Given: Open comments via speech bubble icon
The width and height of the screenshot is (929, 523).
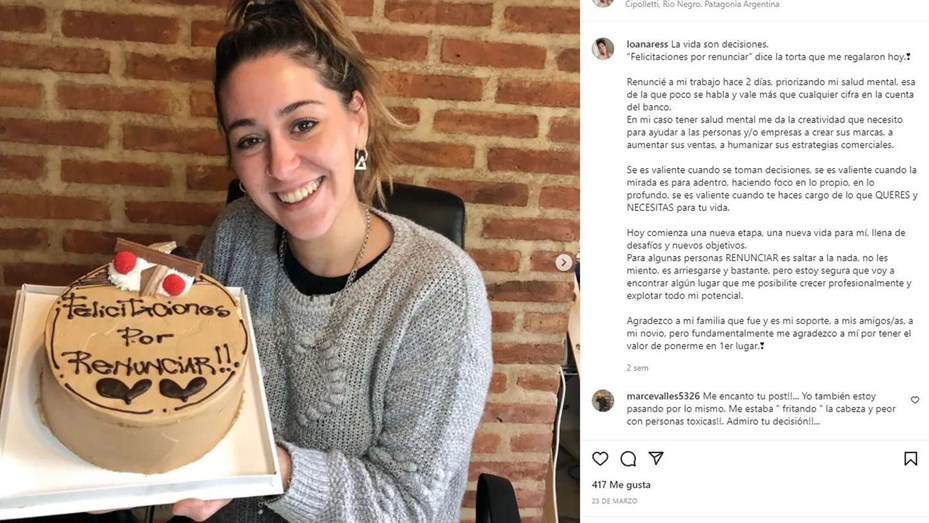Looking at the screenshot, I should click(628, 458).
